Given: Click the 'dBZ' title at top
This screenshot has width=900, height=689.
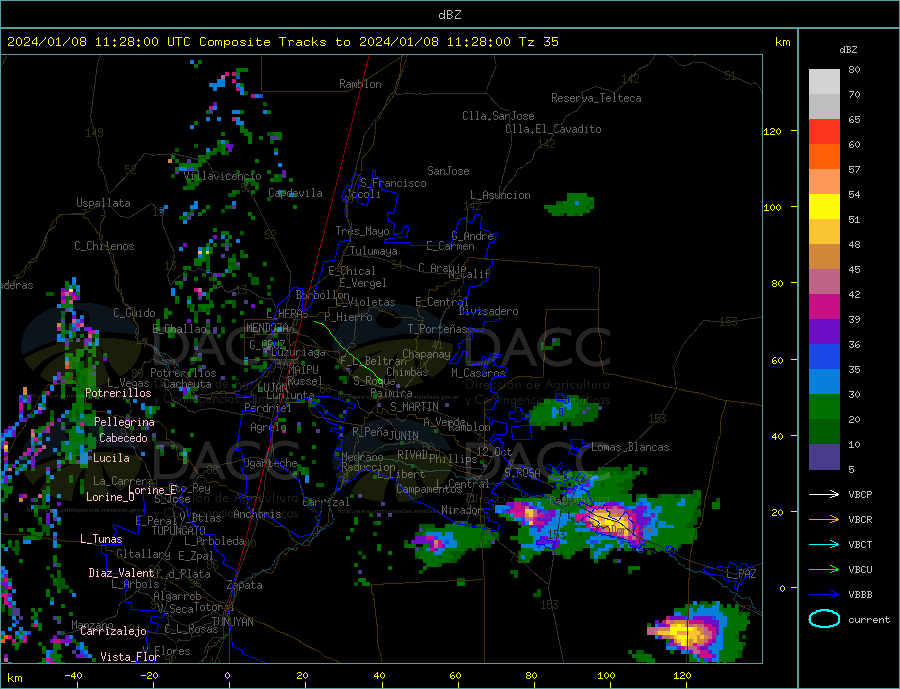Looking at the screenshot, I should [449, 15].
